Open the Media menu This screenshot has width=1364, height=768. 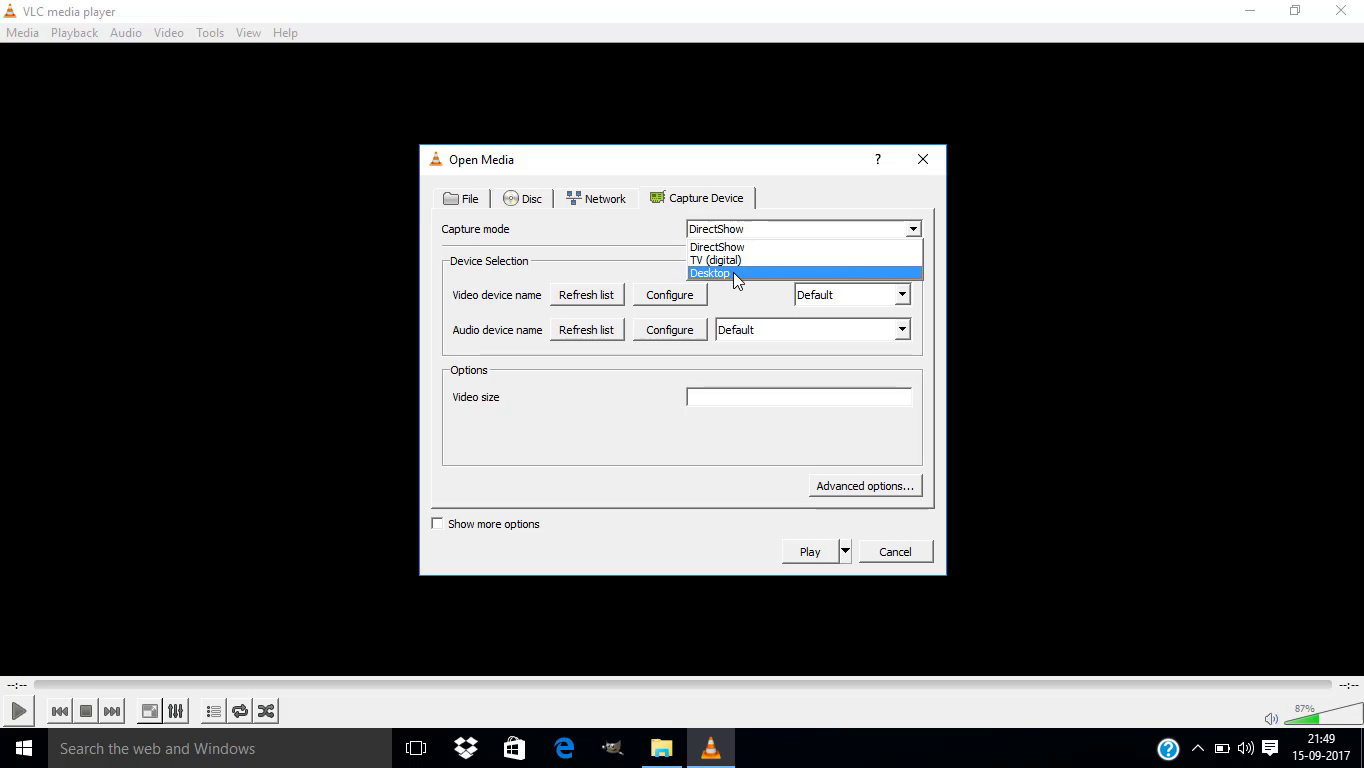coord(22,32)
